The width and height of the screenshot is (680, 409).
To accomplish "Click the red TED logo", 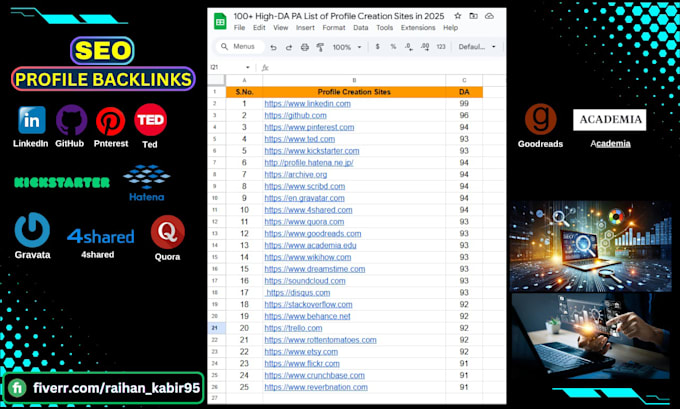I will pos(150,120).
